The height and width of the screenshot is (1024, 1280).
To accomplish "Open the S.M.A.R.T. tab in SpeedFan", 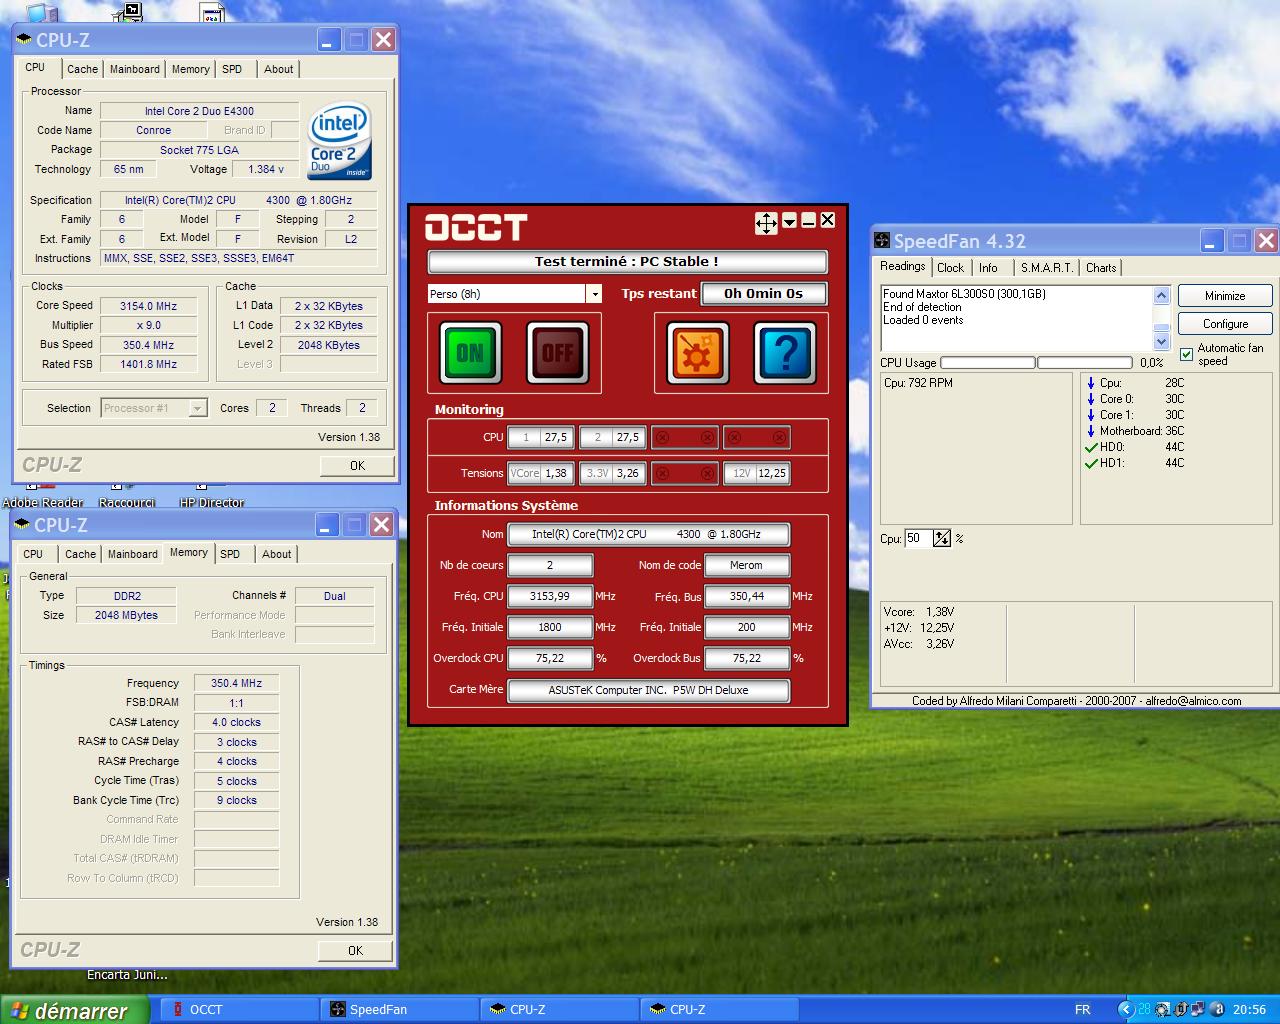I will [x=1046, y=268].
